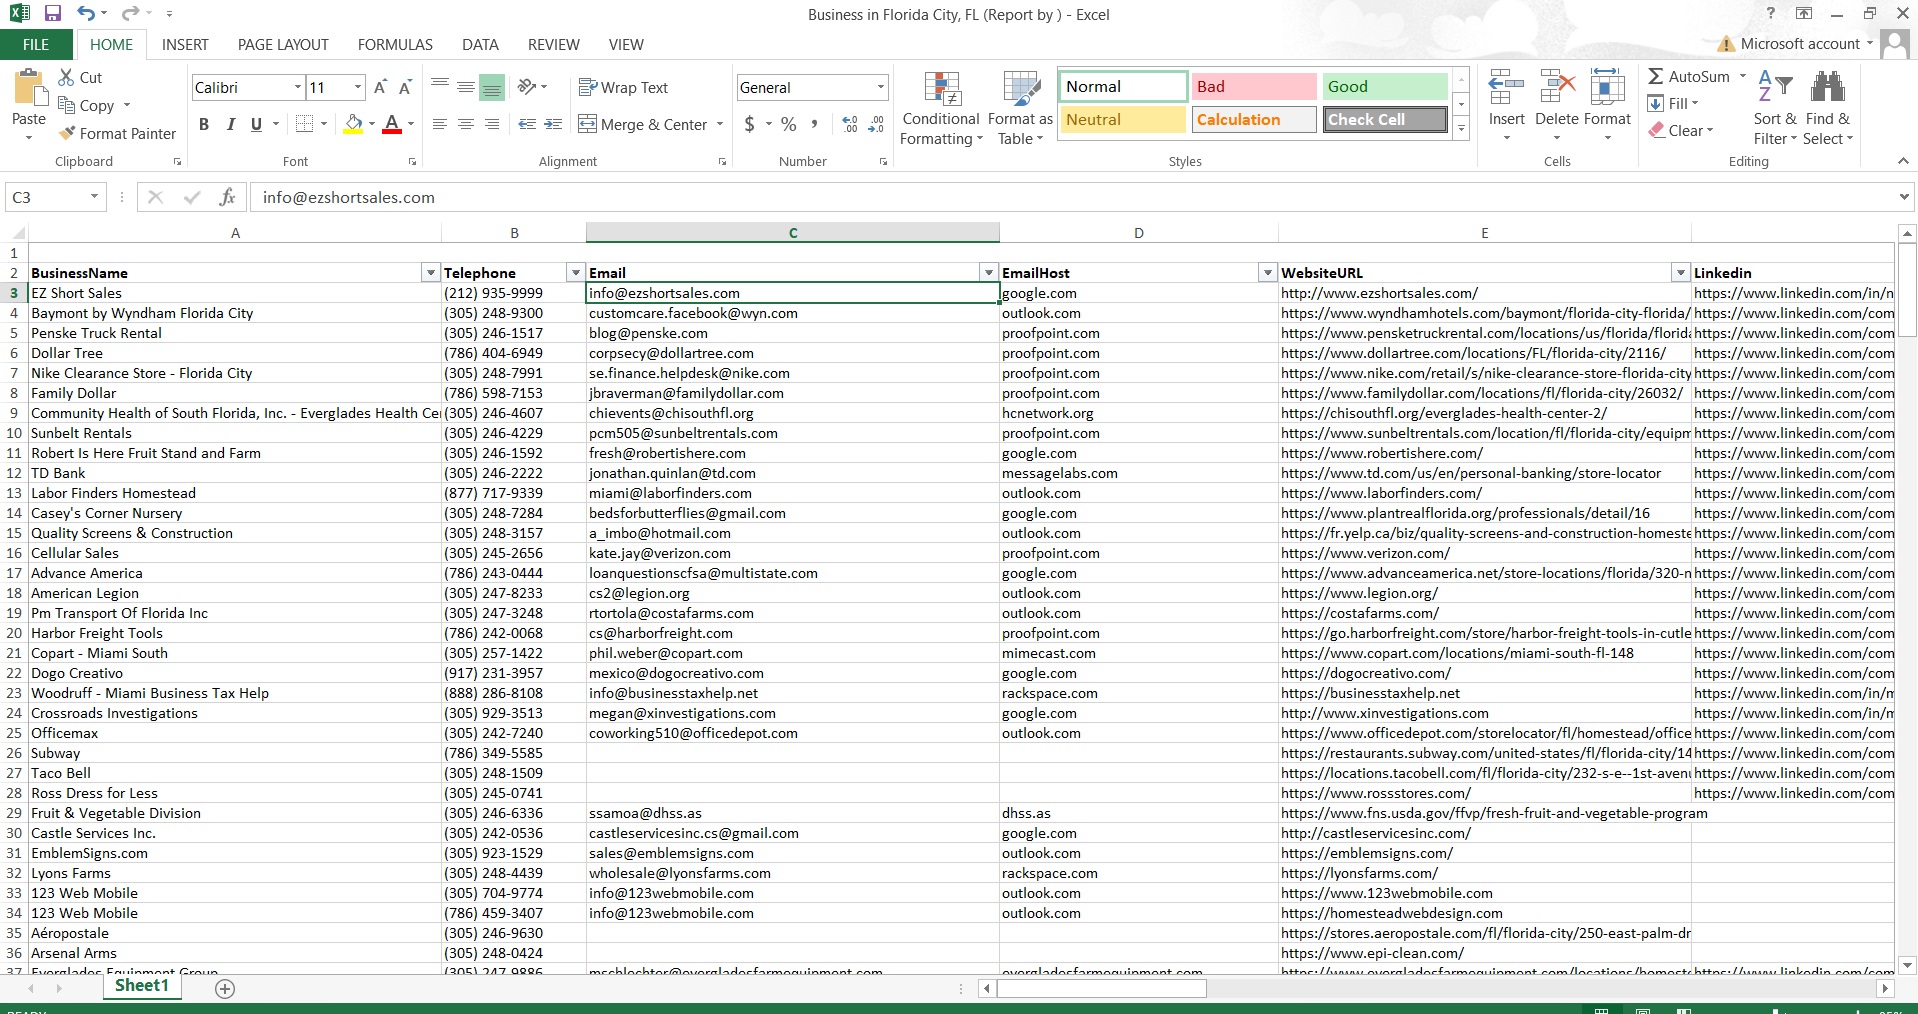The width and height of the screenshot is (1918, 1014).
Task: Click the vertical scrollbar down arrow
Action: (x=1907, y=966)
